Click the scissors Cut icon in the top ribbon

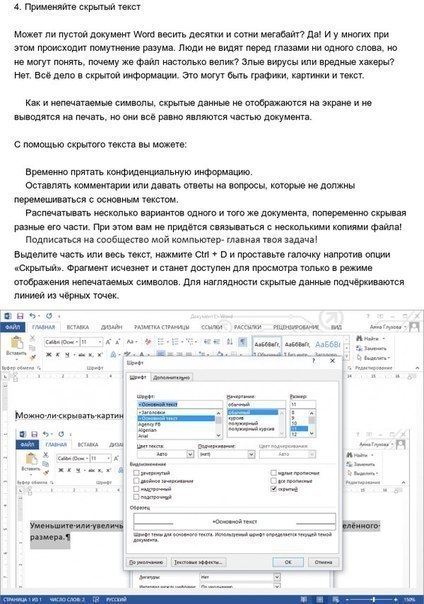point(32,338)
